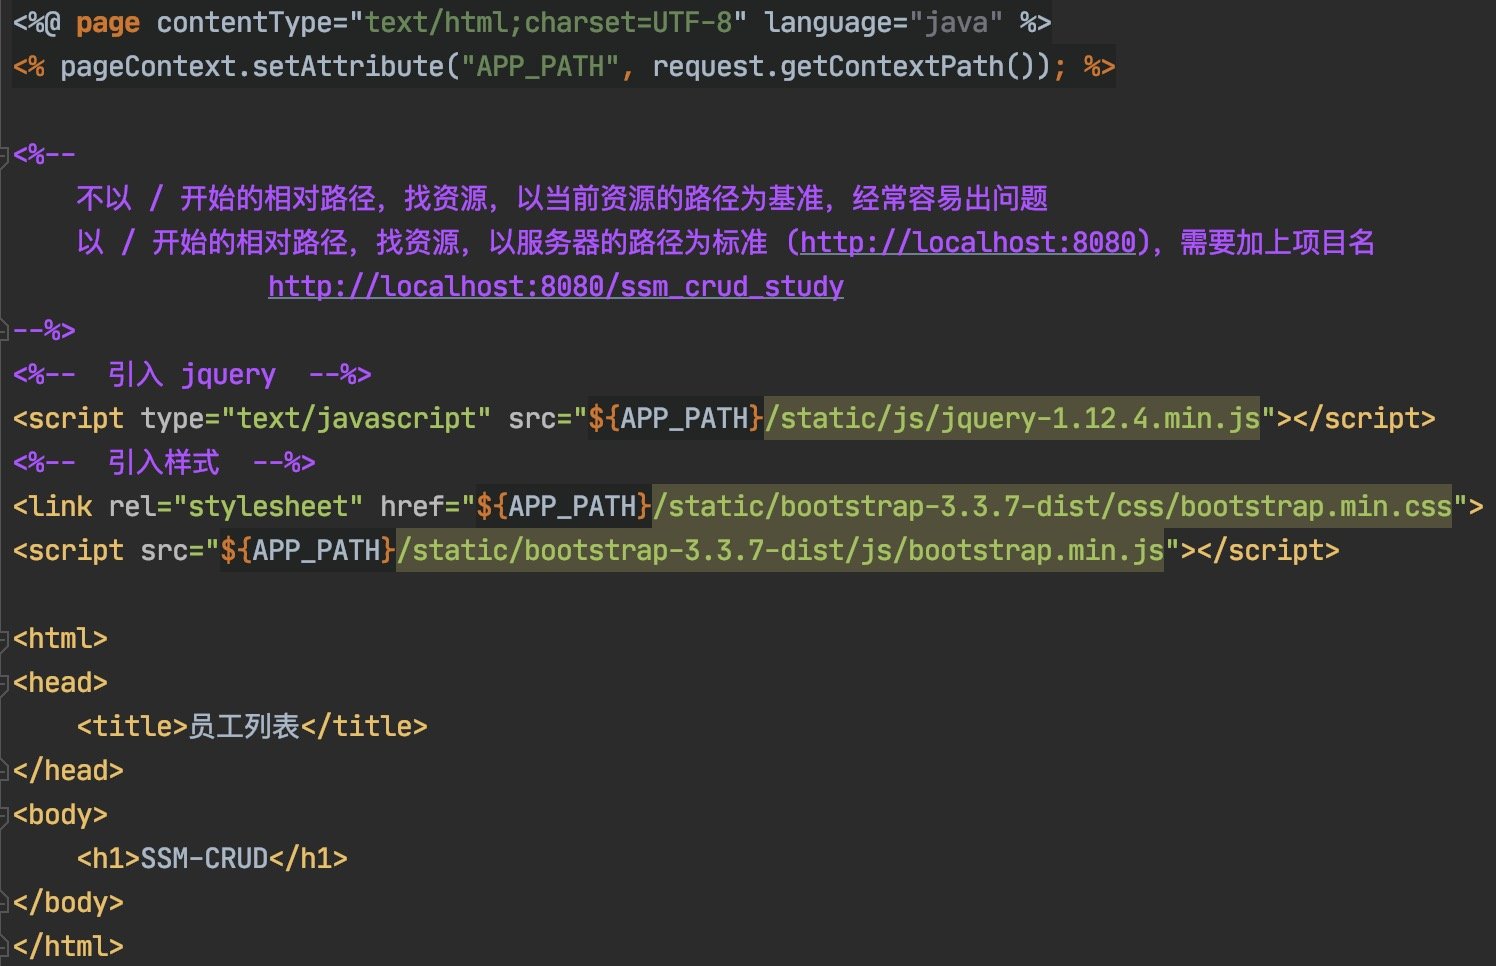Screen dimensions: 1496x966
Task: Click the fold end marker beside </body>
Action: point(5,903)
